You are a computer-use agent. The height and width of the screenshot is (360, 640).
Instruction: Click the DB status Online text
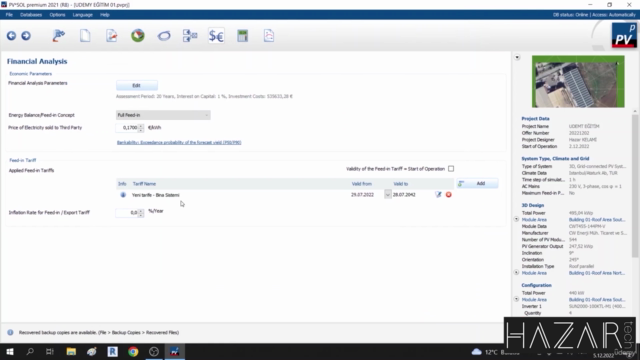(570, 15)
